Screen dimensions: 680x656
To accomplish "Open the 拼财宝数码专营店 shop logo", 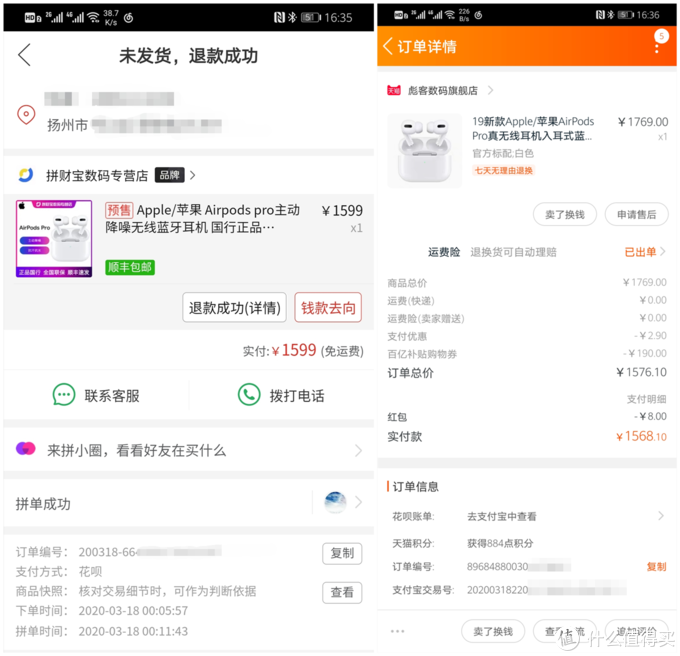I will (x=26, y=175).
